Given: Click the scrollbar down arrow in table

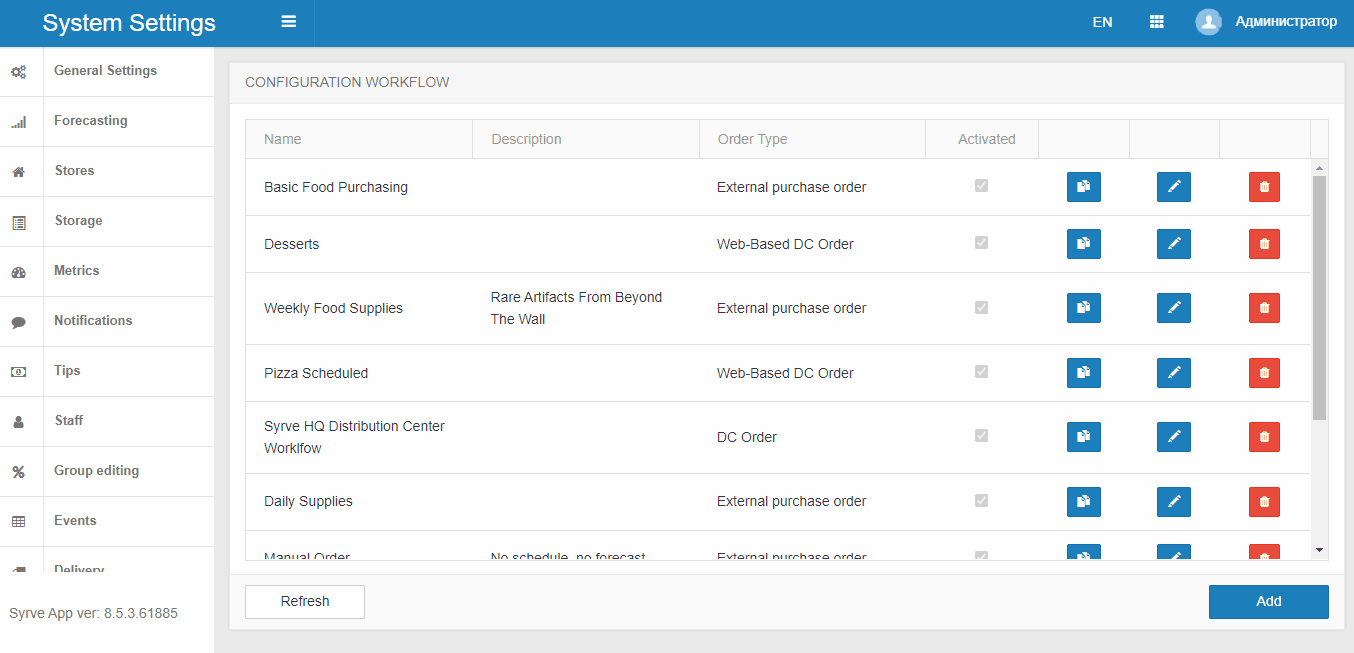Looking at the screenshot, I should [x=1319, y=550].
